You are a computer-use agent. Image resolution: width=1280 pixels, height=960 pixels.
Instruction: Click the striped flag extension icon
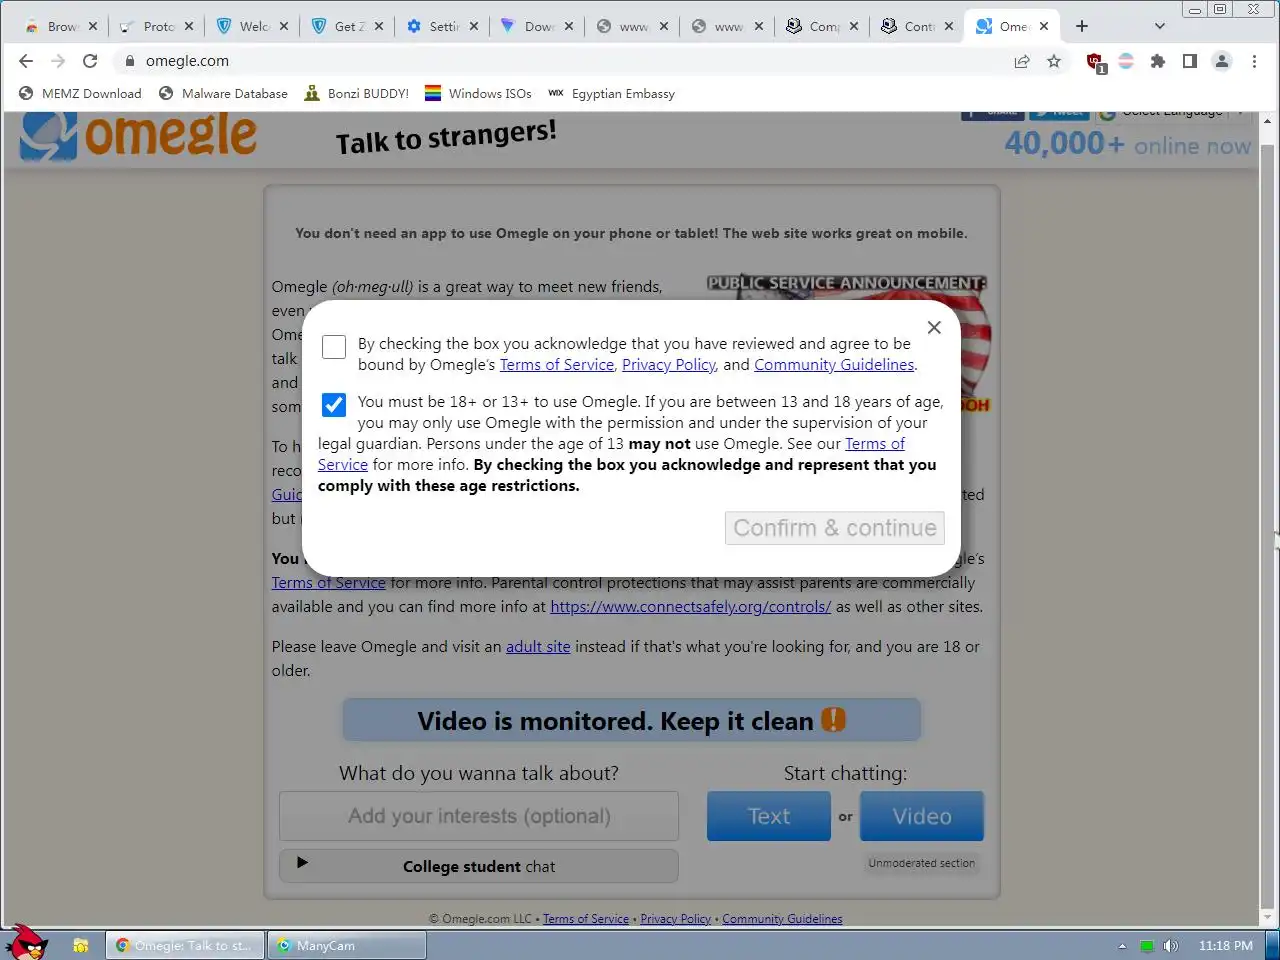point(1126,61)
